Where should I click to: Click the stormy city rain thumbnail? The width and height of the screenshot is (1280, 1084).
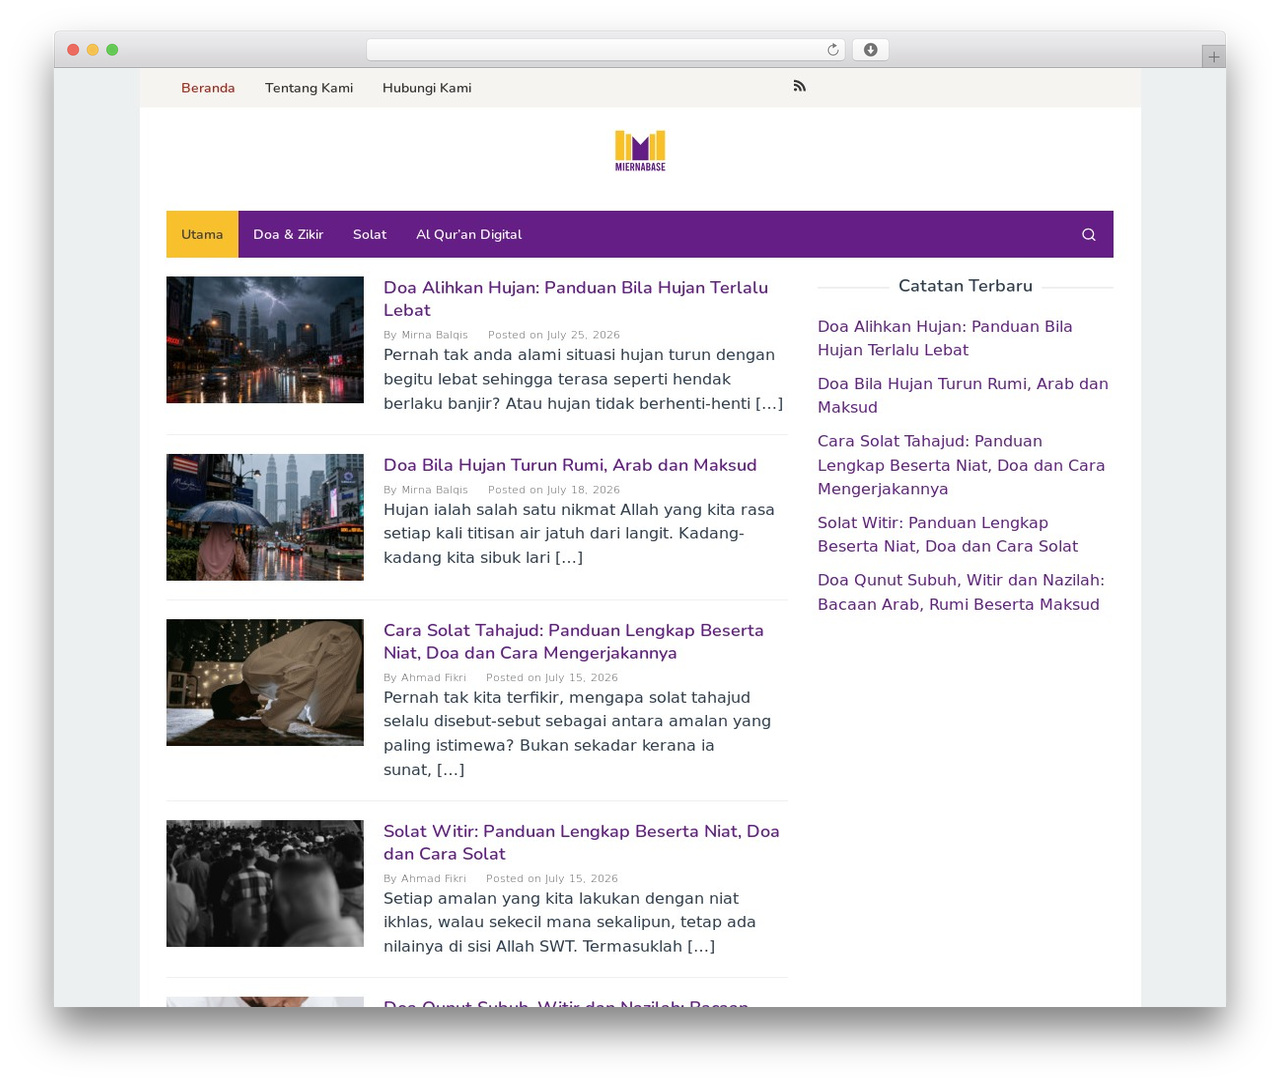265,340
